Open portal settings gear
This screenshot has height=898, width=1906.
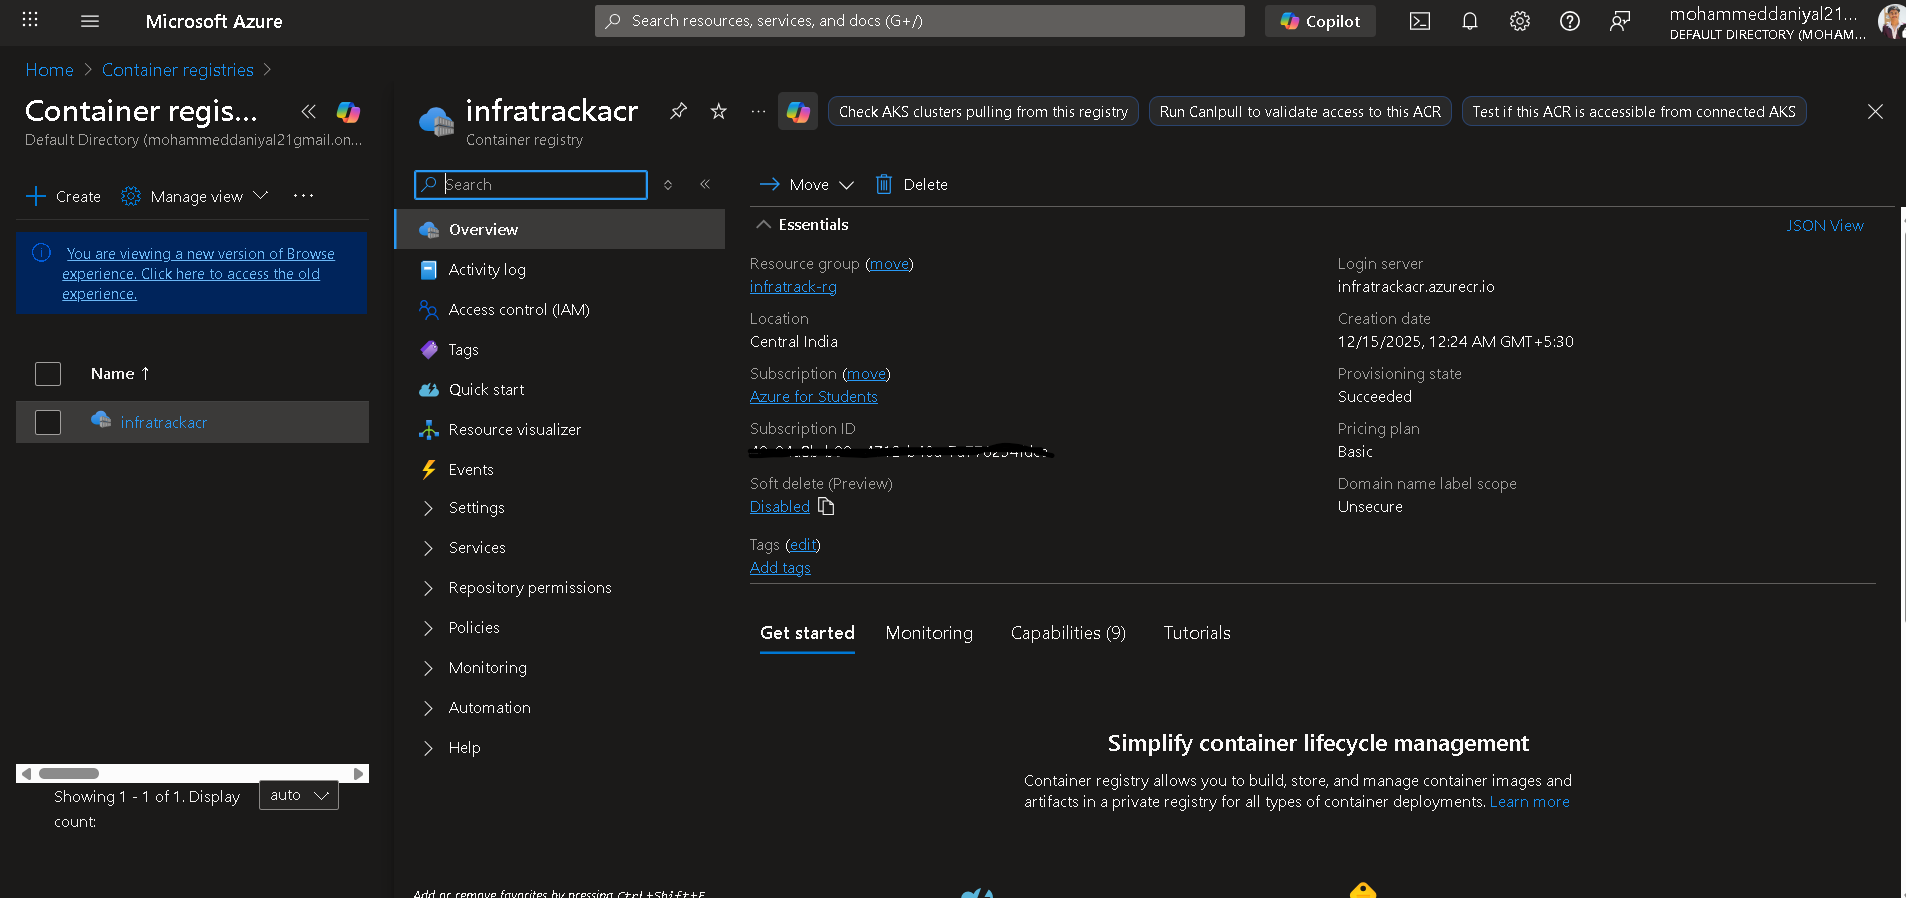pos(1520,21)
